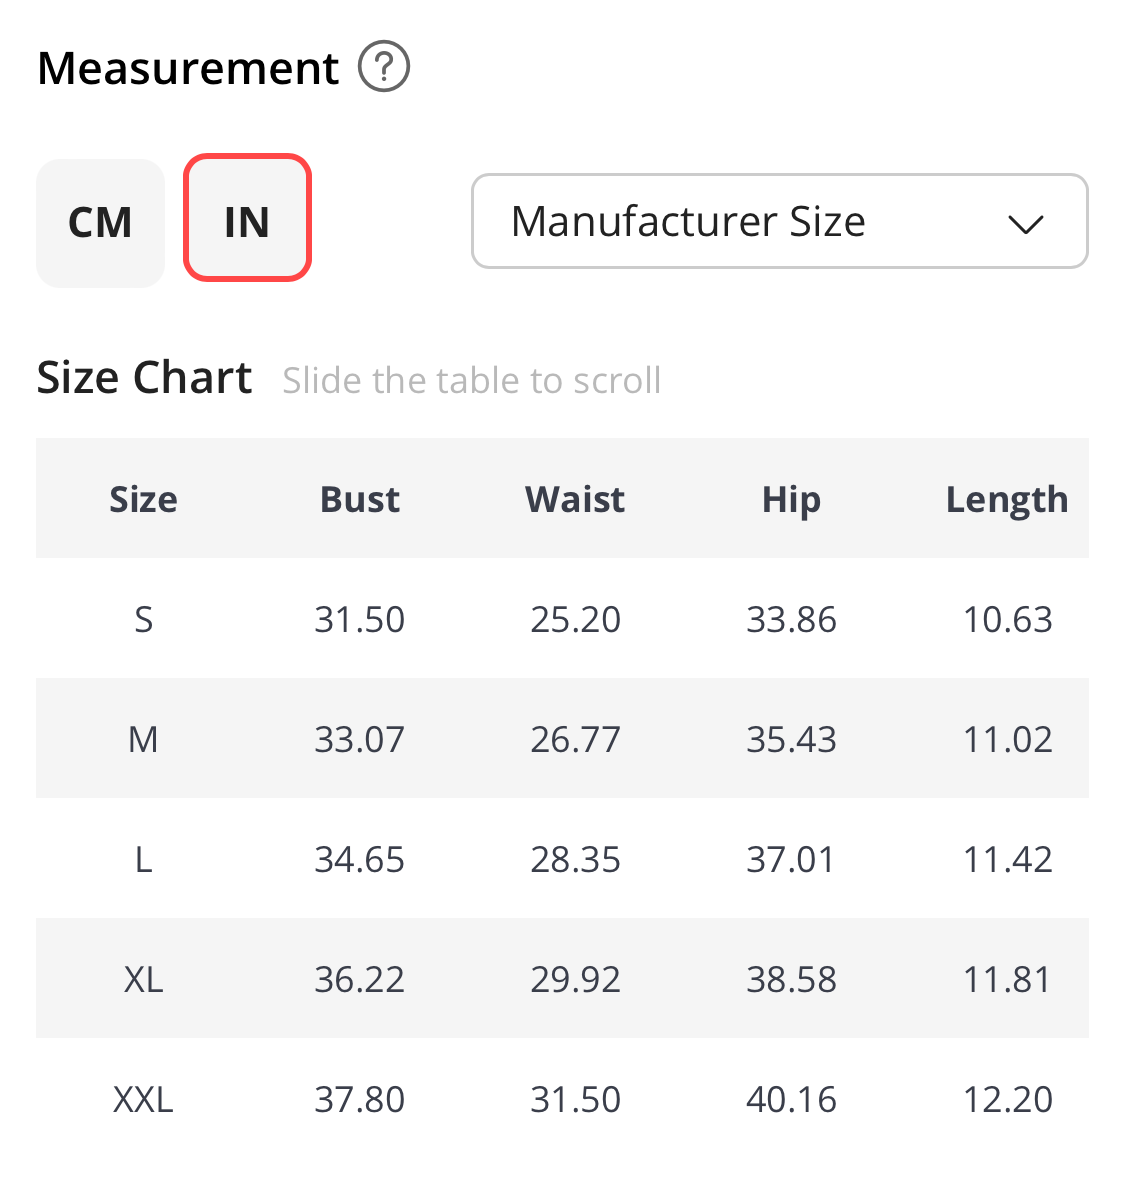The image size is (1125, 1189).
Task: Click the Bust column header
Action: pyautogui.click(x=359, y=500)
